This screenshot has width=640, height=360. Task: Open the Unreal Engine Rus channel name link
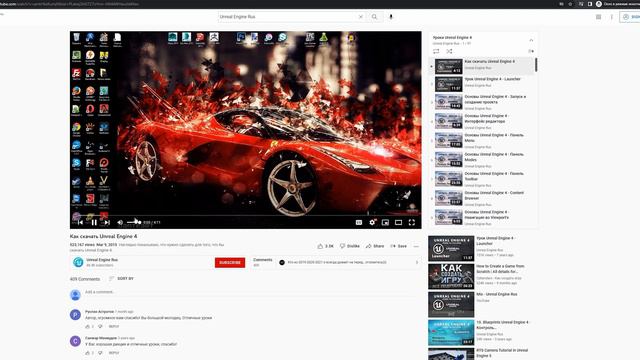tap(102, 260)
